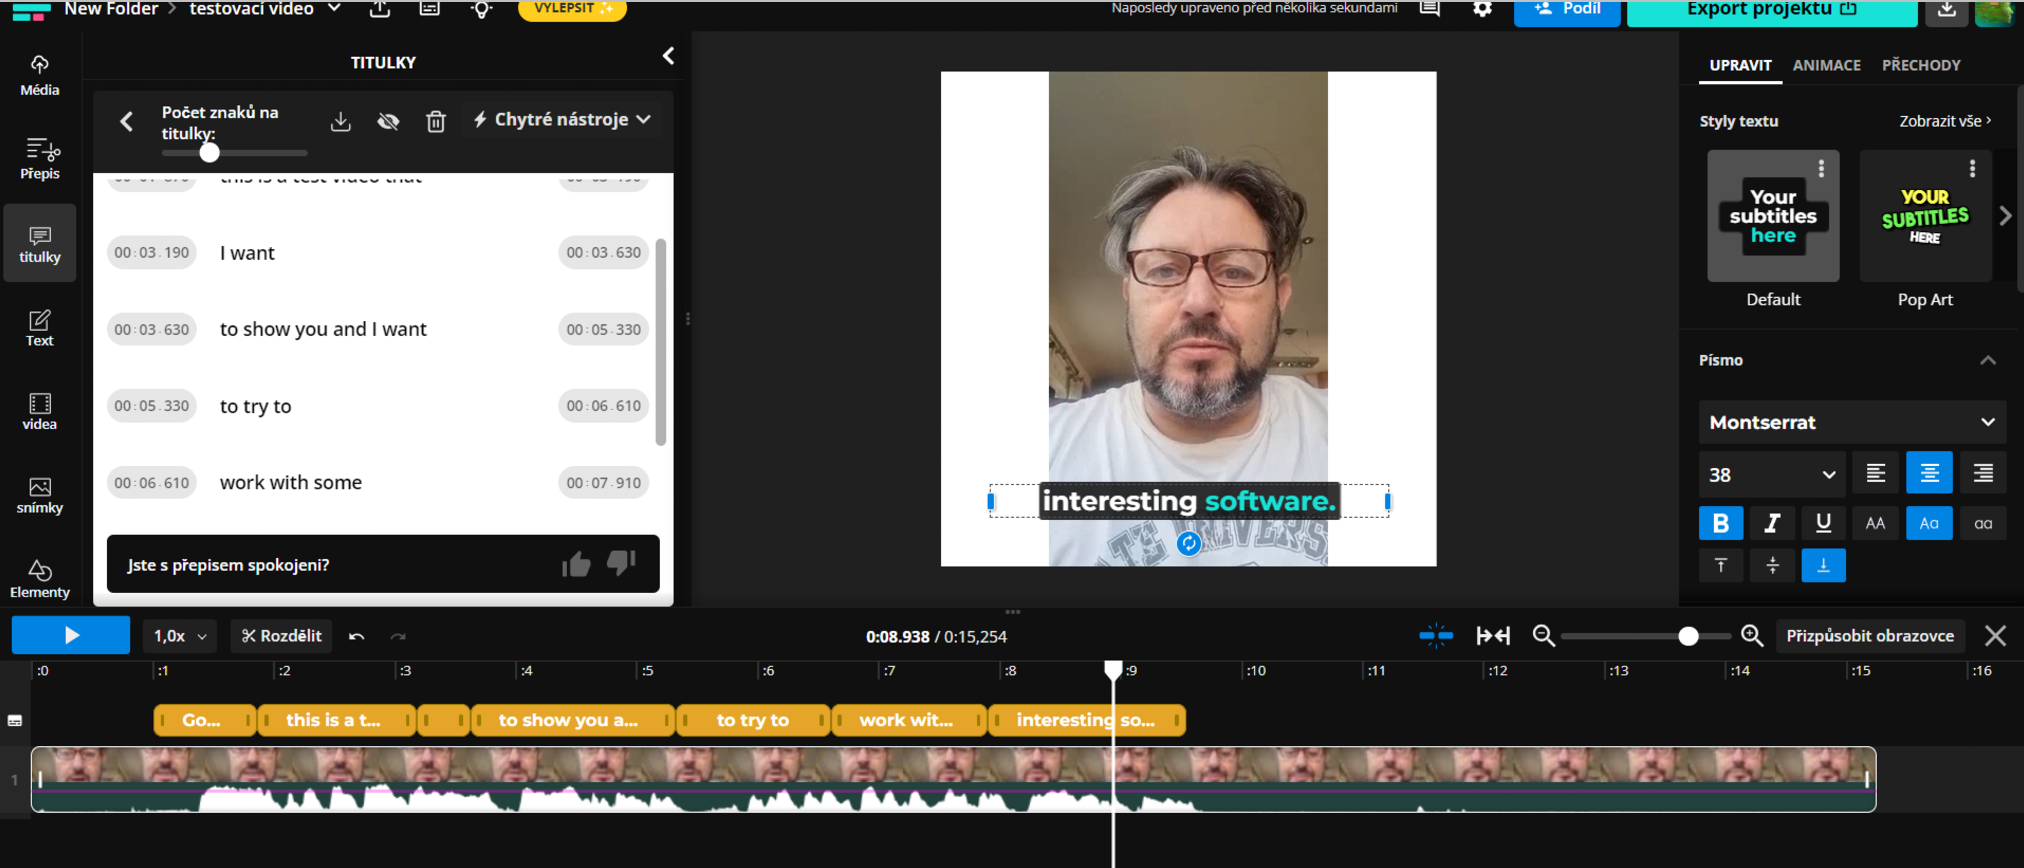Select 'interesting so...' timeline subtitle clip
The image size is (2024, 868).
coord(1087,720)
